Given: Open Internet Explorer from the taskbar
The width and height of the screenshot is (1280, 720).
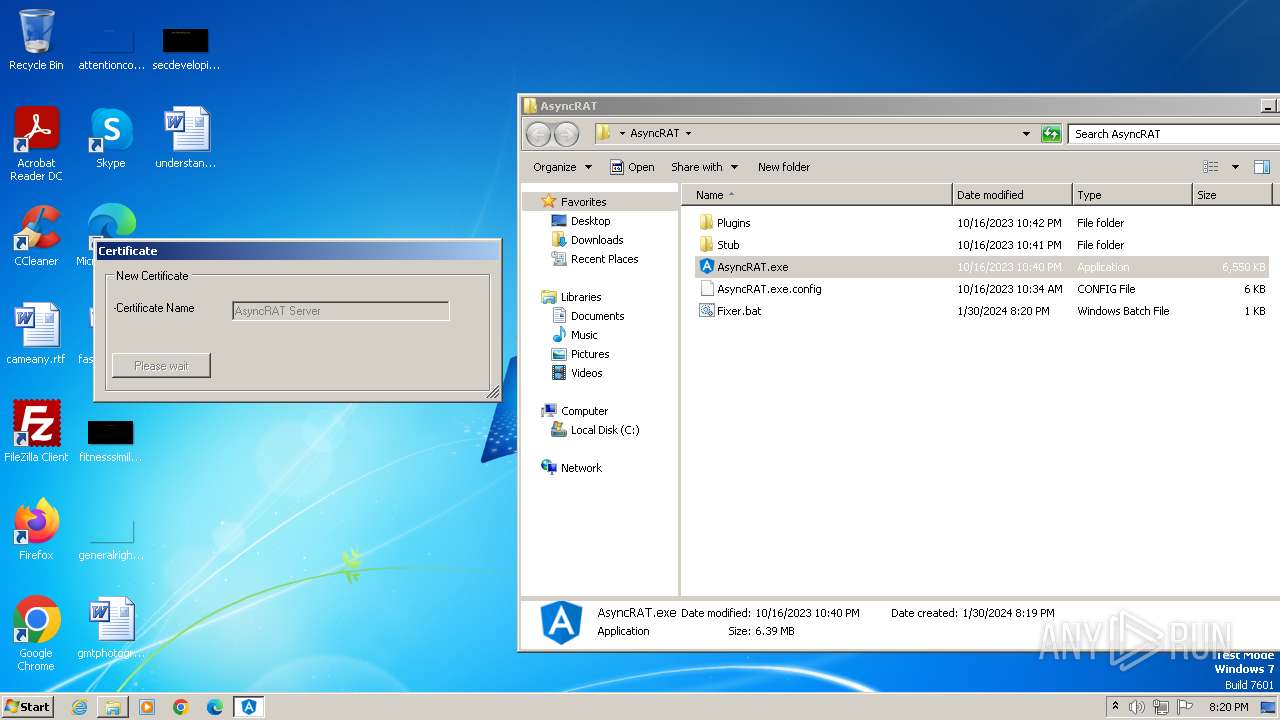Looking at the screenshot, I should tap(79, 707).
